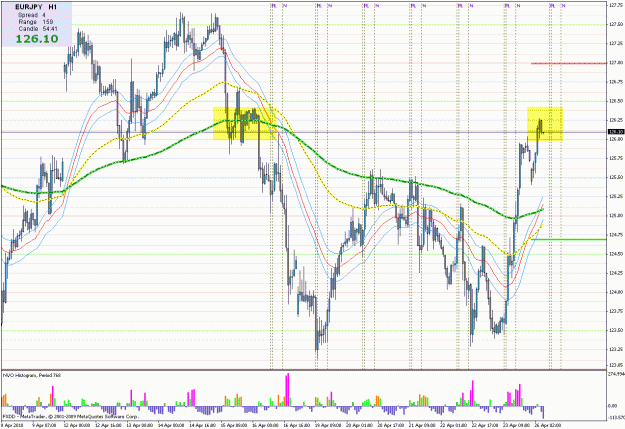The width and height of the screenshot is (625, 429).
Task: Click the 127.25 price axis label
Action: point(616,43)
